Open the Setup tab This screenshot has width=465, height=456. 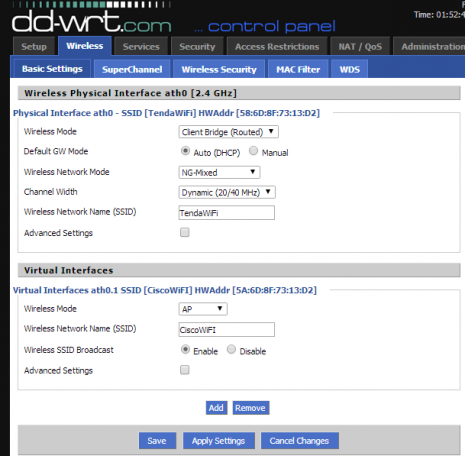[x=34, y=46]
